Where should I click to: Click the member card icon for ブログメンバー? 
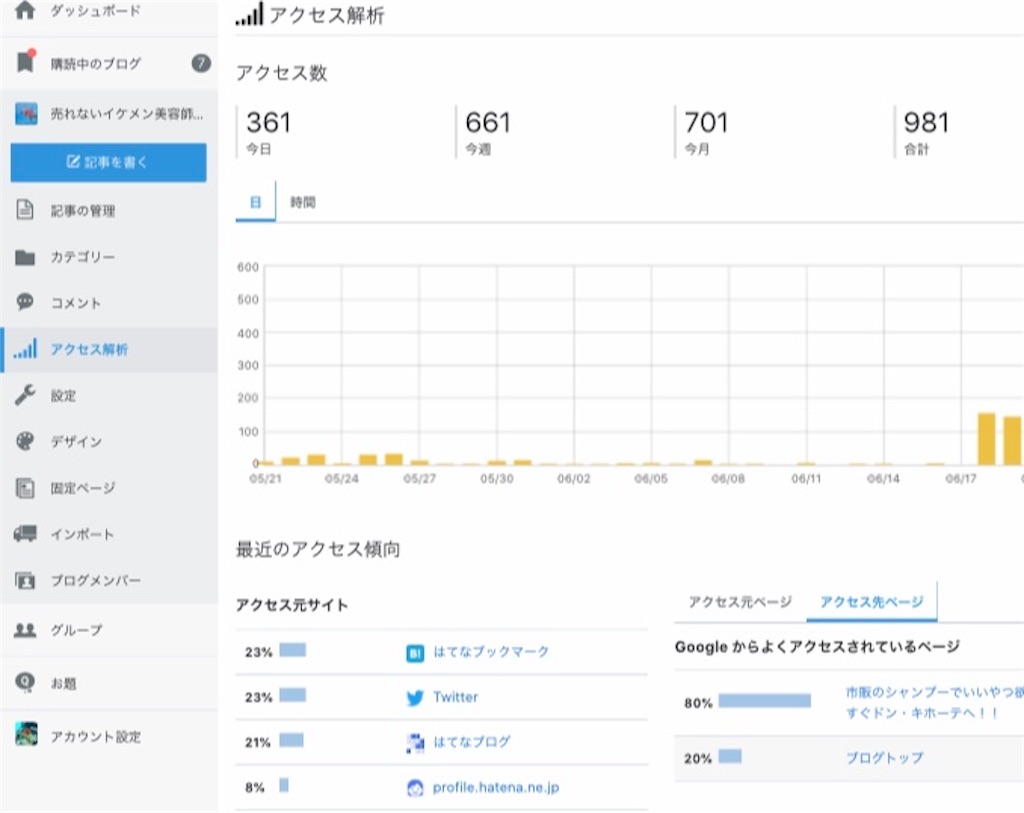point(25,580)
